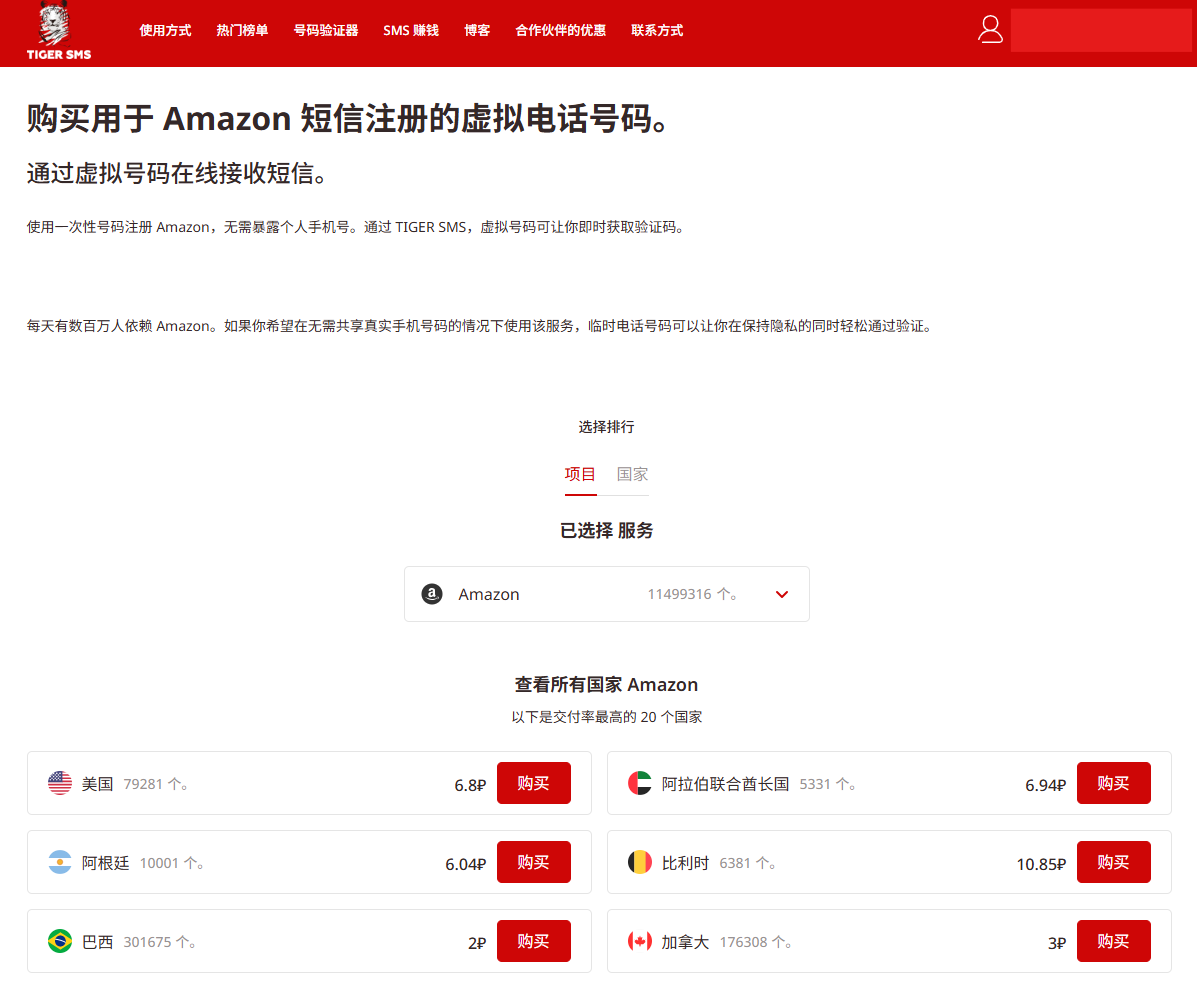The width and height of the screenshot is (1197, 983).
Task: Click the 以下是交付率最高的 20 个国家 subtitle
Action: click(606, 717)
